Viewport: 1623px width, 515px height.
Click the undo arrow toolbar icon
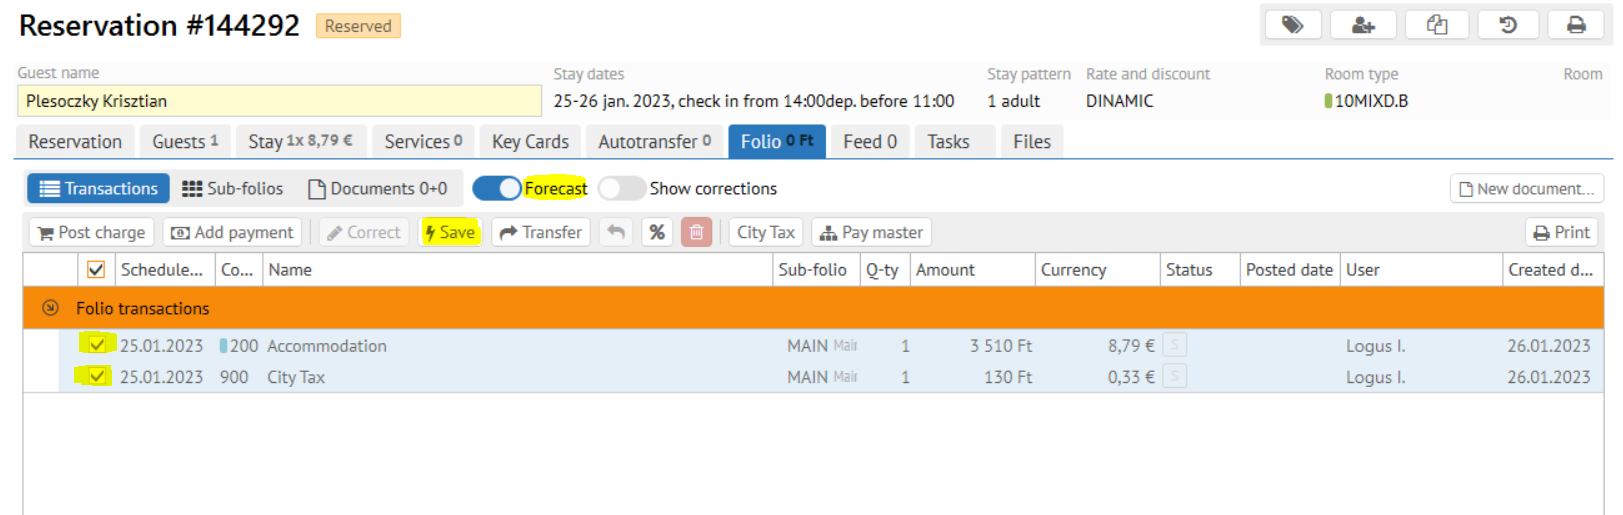coord(616,232)
